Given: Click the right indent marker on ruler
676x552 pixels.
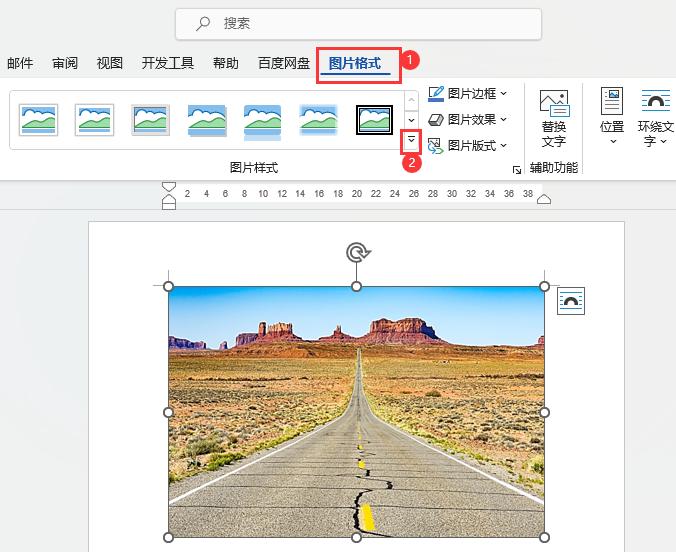Looking at the screenshot, I should (544, 199).
